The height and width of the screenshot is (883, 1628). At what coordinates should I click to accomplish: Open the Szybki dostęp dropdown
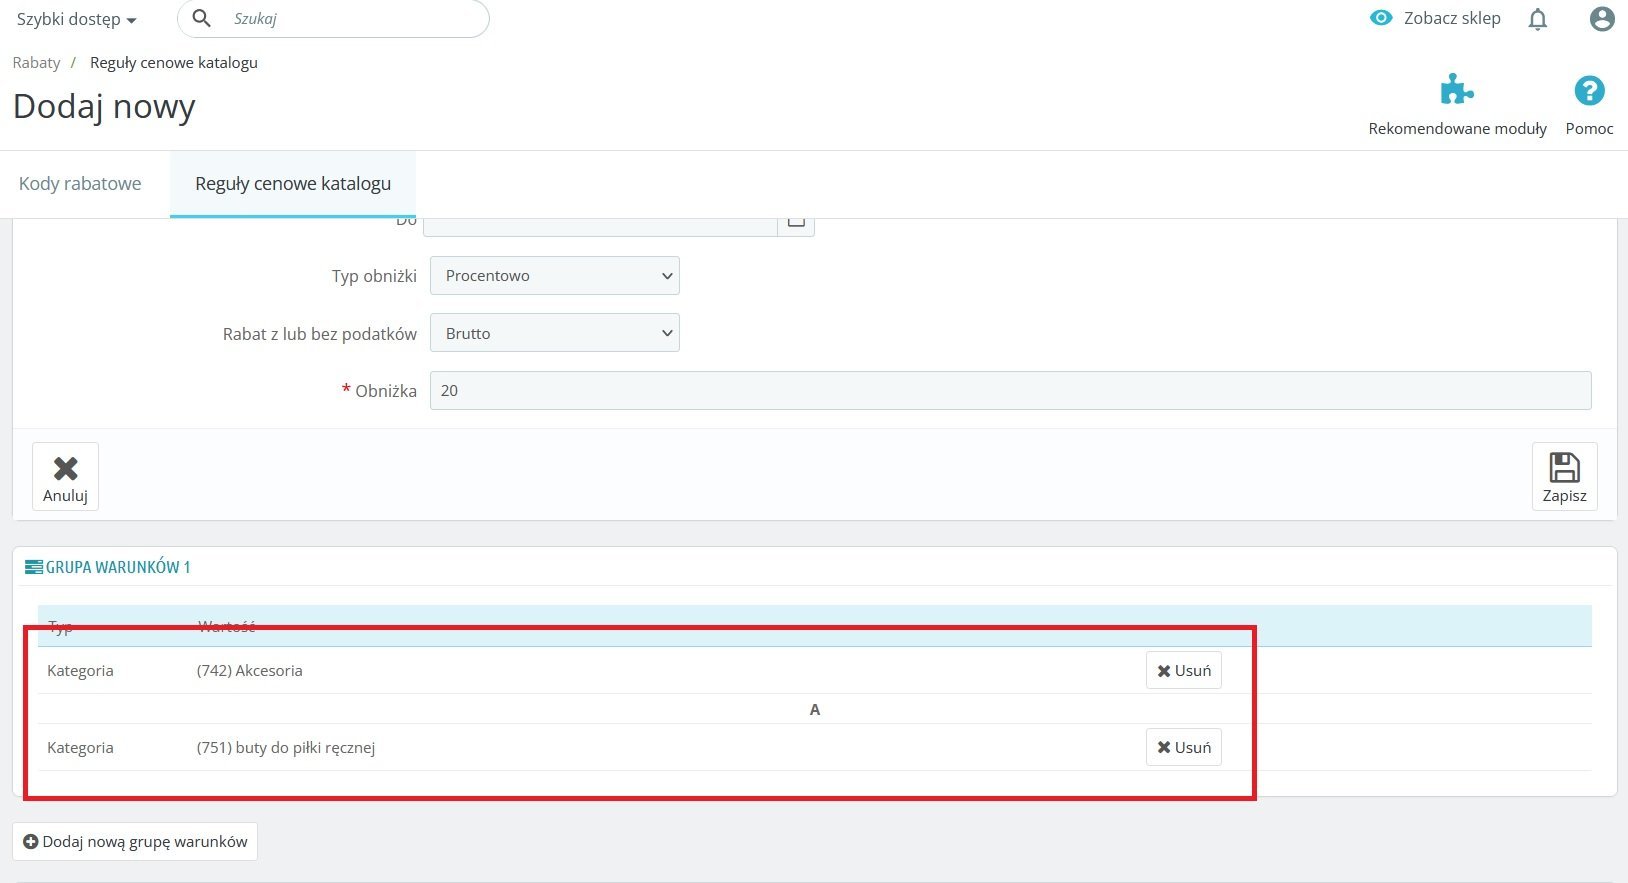pos(76,19)
